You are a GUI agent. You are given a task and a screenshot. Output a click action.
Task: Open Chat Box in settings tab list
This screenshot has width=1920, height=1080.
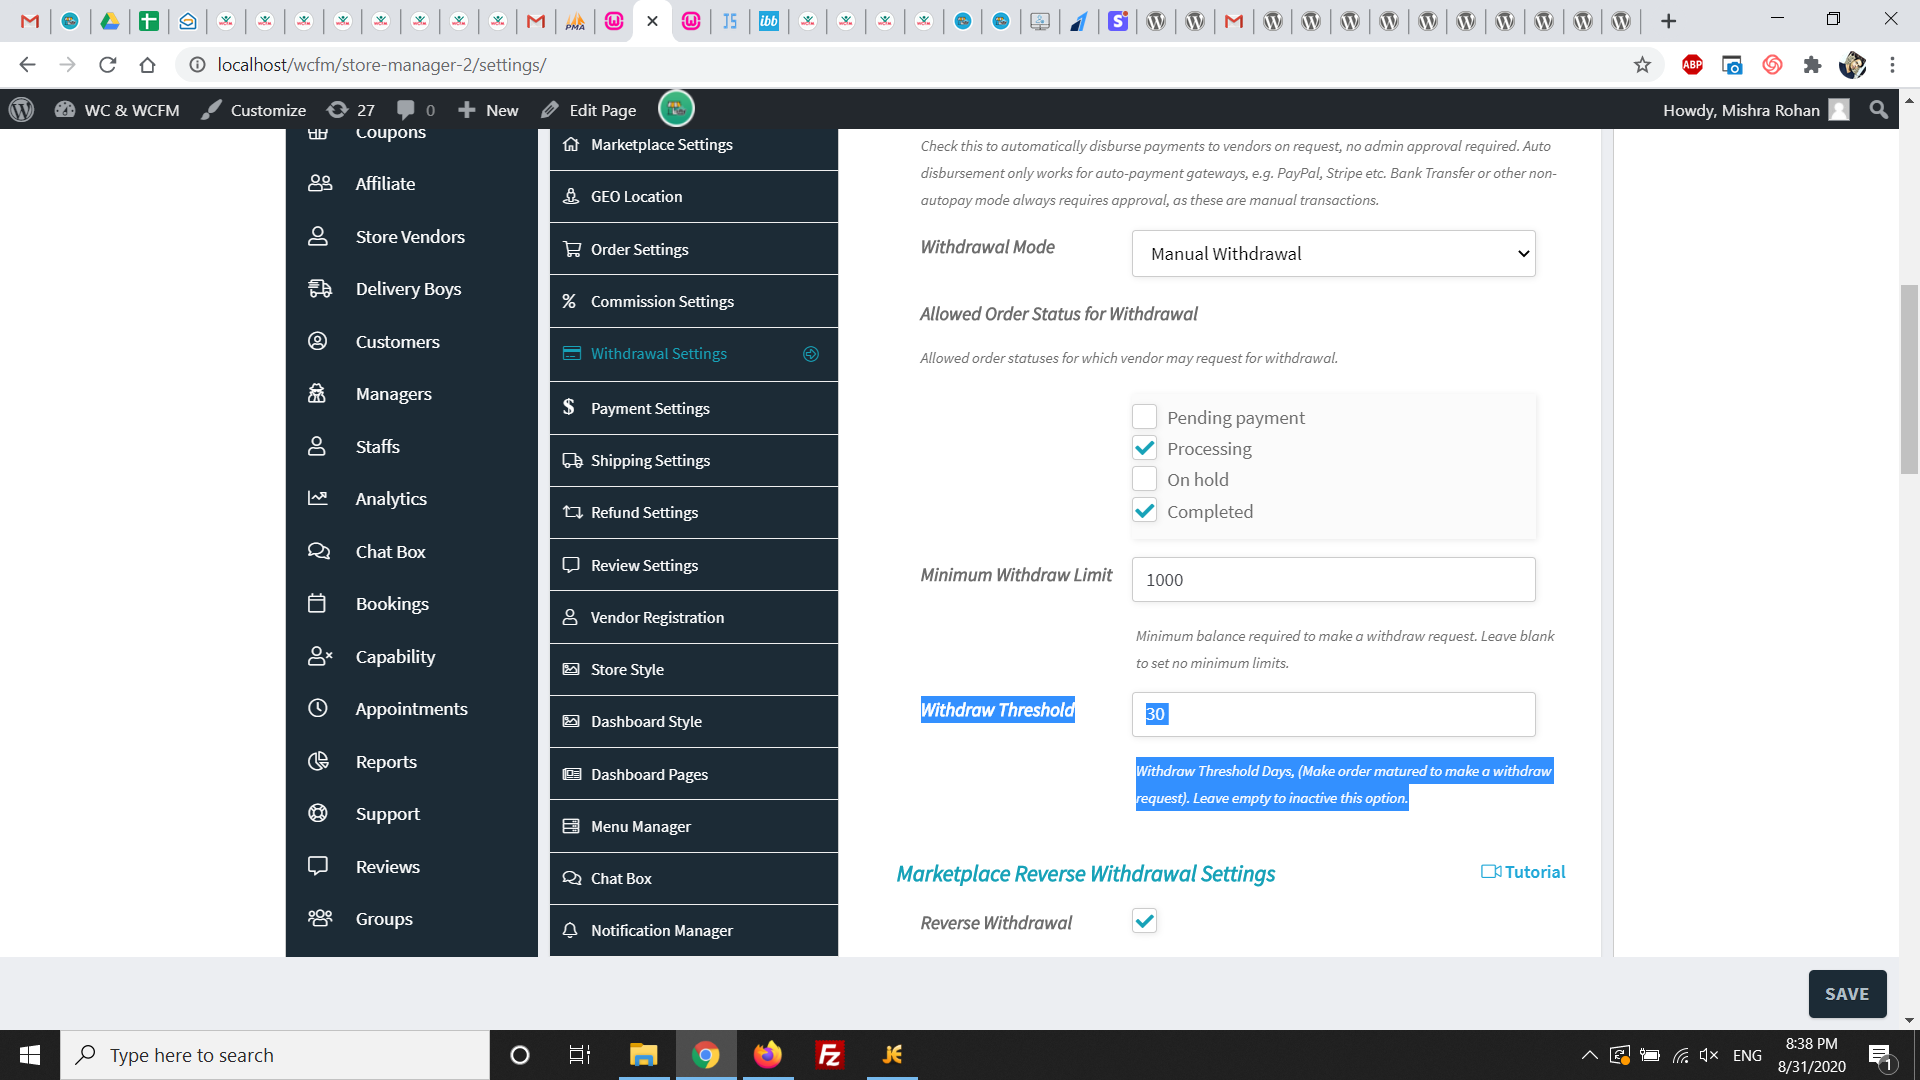pos(693,878)
